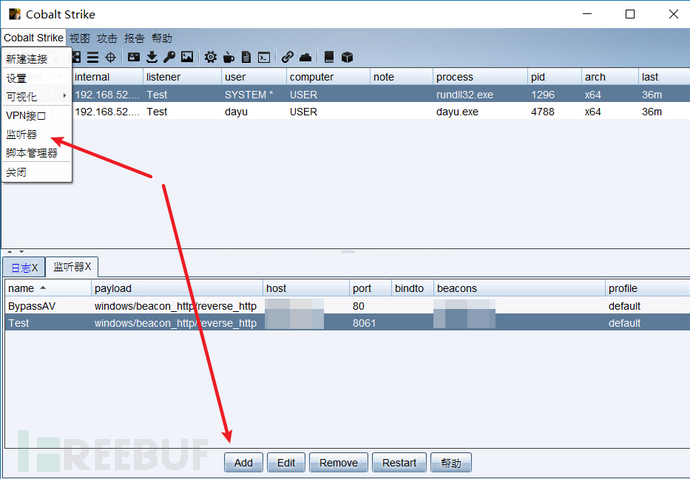Click the coffee cup Java applet icon
690x479 pixels.
[x=228, y=57]
